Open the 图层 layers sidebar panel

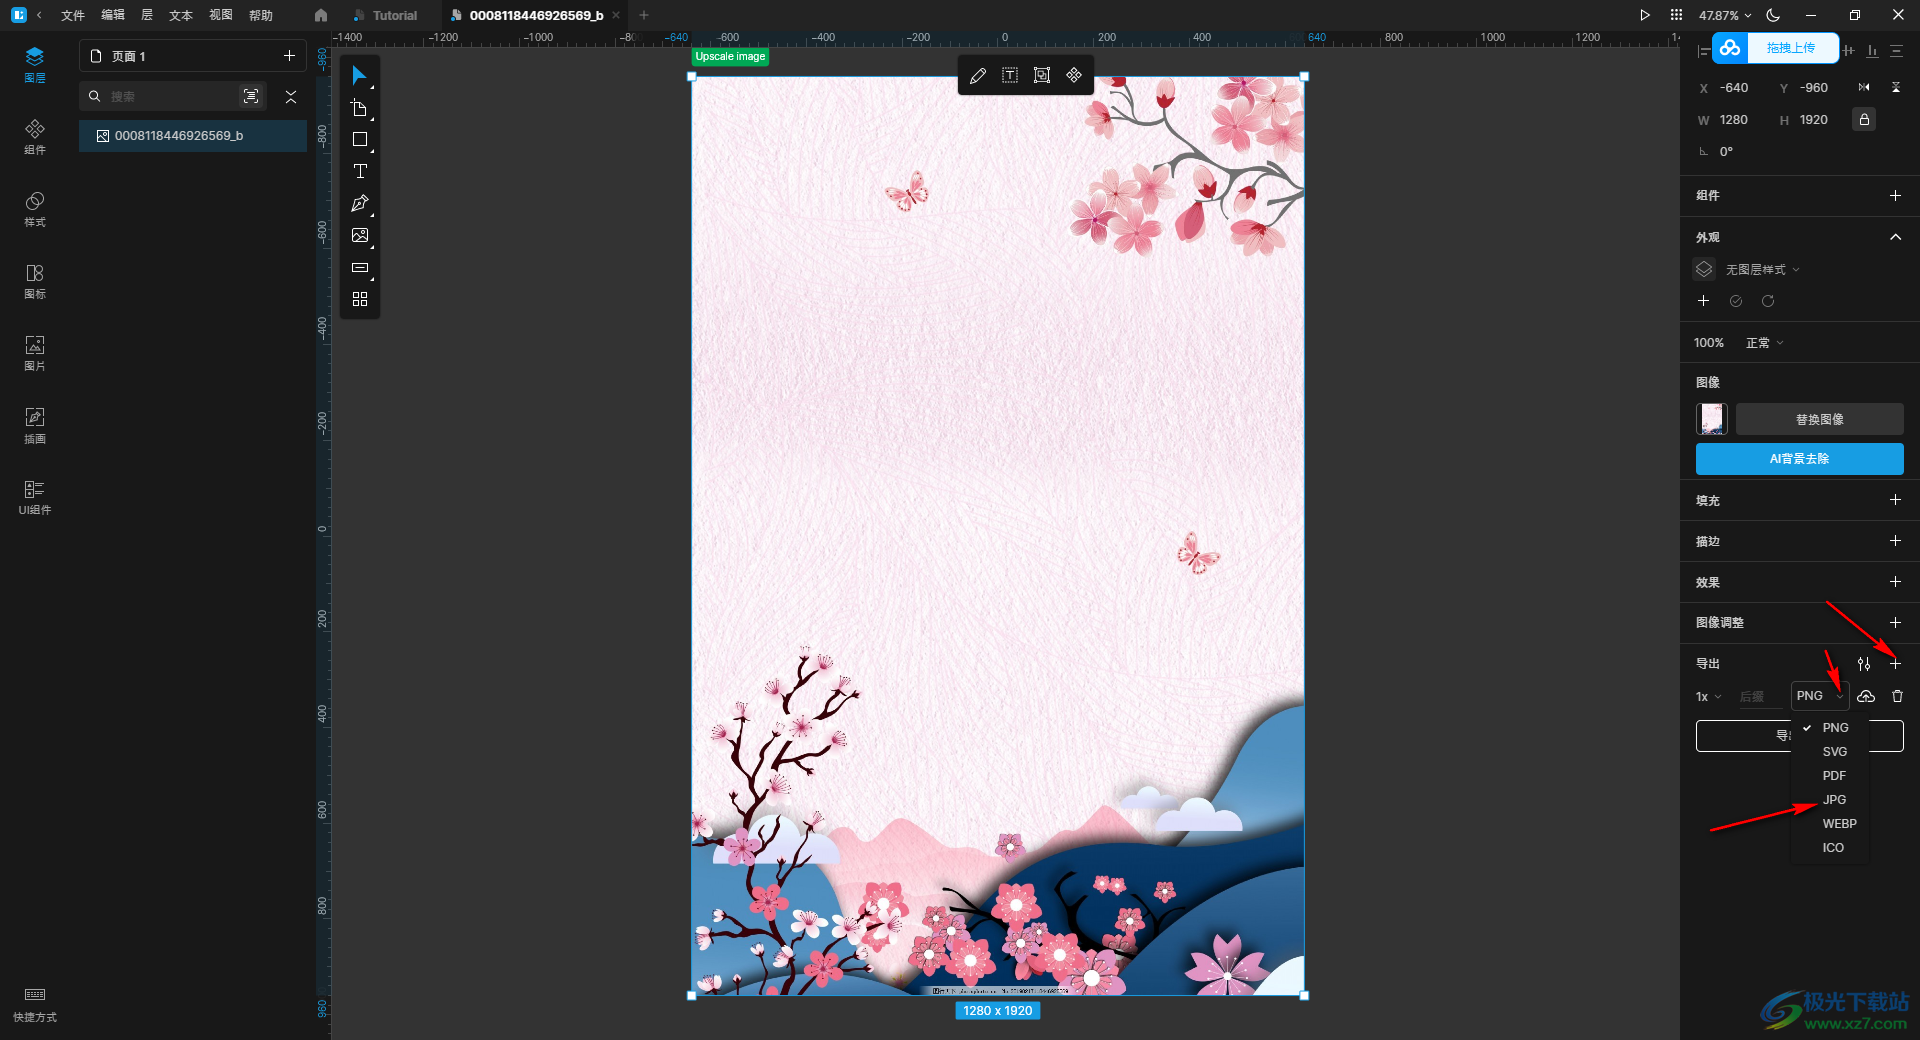35,64
